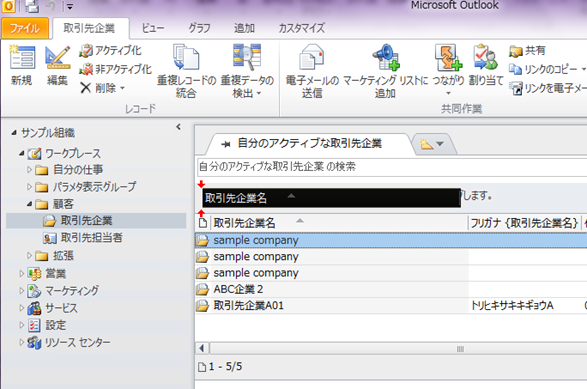Open the quick access toolbar customize dropdown
The width and height of the screenshot is (587, 389).
[70, 6]
